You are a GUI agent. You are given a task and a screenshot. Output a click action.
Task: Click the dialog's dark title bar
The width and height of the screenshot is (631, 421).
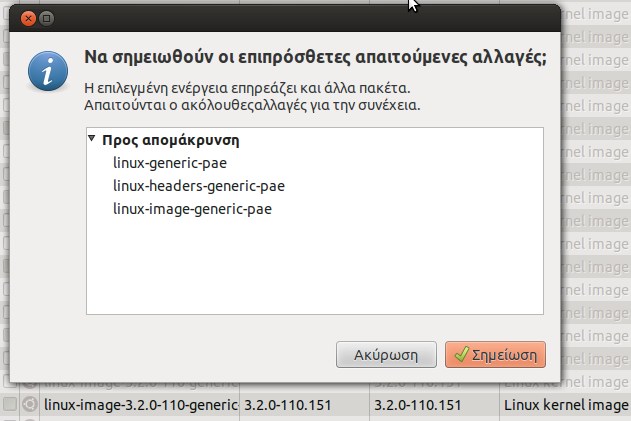(x=300, y=18)
